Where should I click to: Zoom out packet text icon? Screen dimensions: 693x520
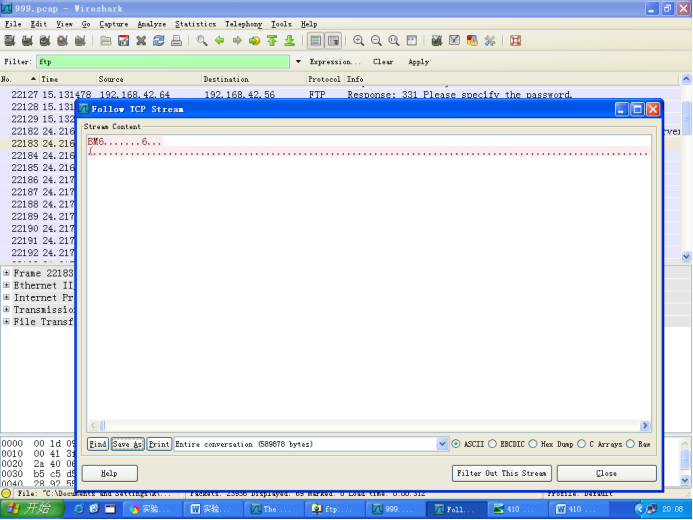376,41
